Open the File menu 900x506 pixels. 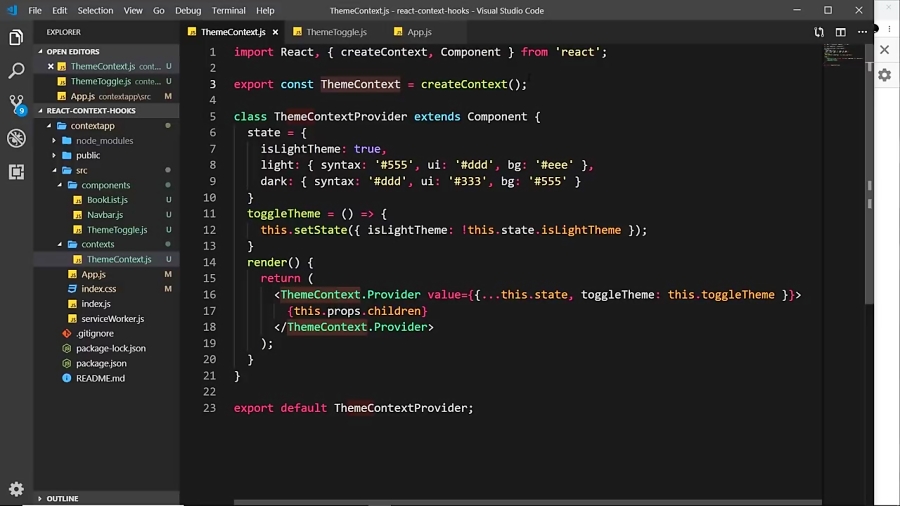[35, 10]
